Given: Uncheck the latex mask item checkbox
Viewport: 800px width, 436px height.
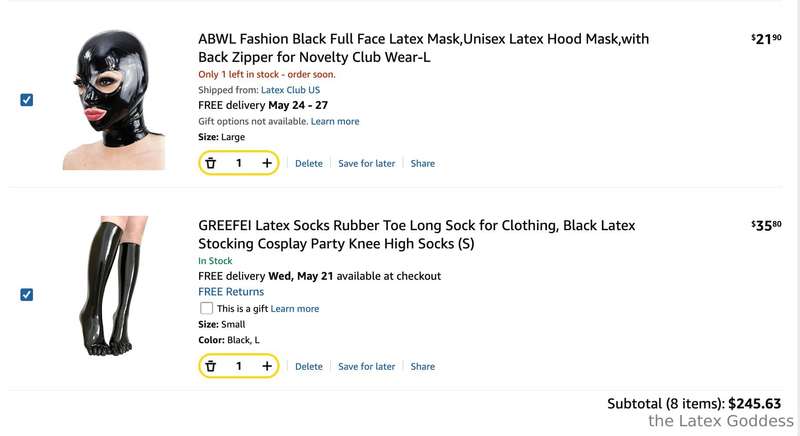Looking at the screenshot, I should pos(27,100).
